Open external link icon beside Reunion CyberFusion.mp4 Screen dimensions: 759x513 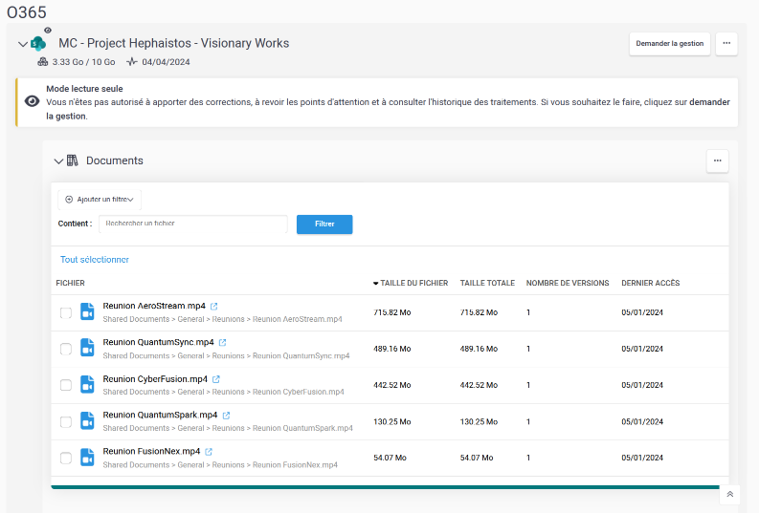pyautogui.click(x=216, y=379)
